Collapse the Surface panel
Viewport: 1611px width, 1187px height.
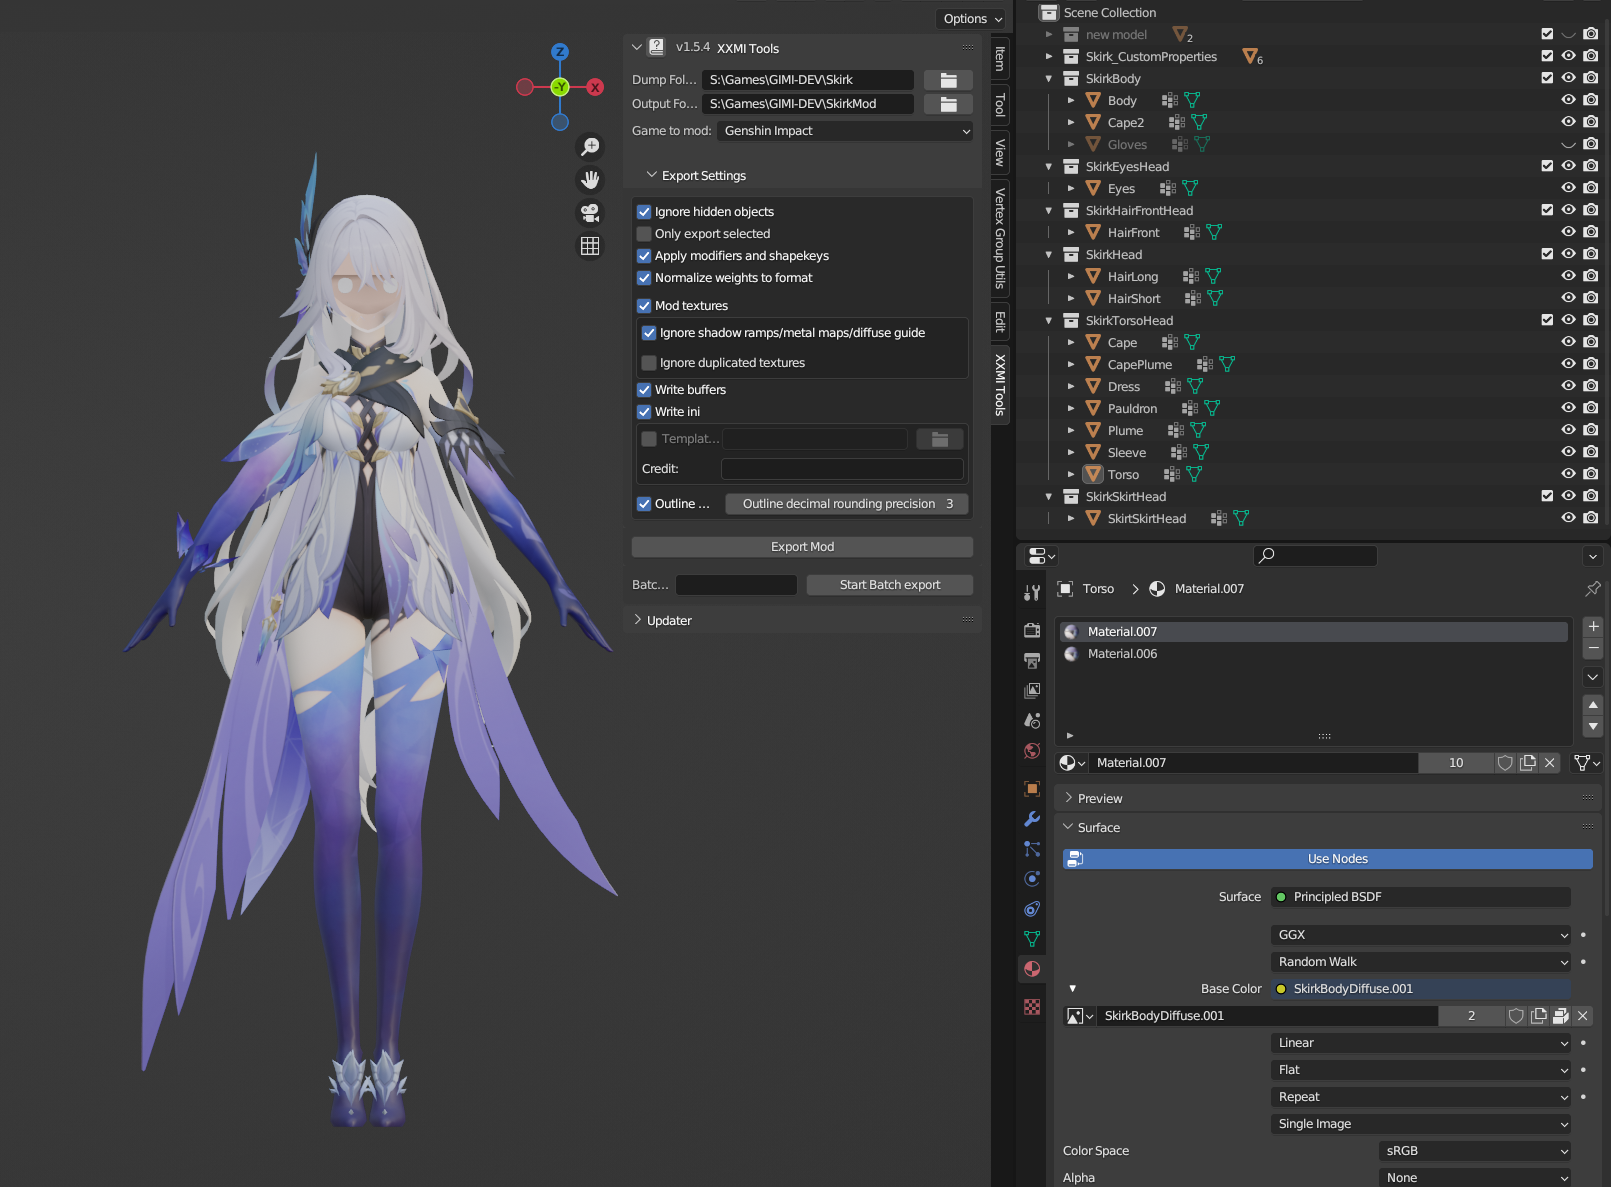point(1069,827)
